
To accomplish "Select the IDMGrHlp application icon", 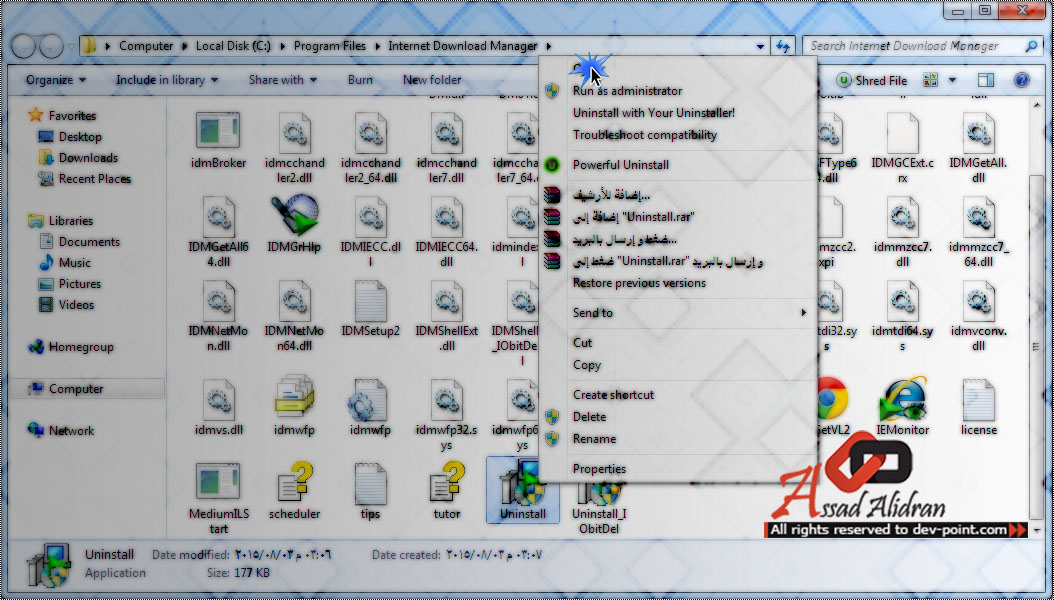I will tap(294, 215).
